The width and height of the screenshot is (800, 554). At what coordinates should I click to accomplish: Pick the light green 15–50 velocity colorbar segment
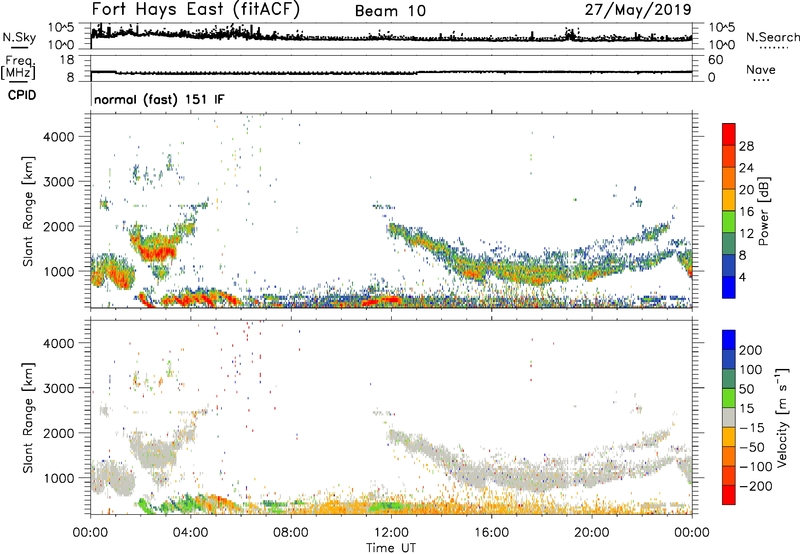point(729,398)
